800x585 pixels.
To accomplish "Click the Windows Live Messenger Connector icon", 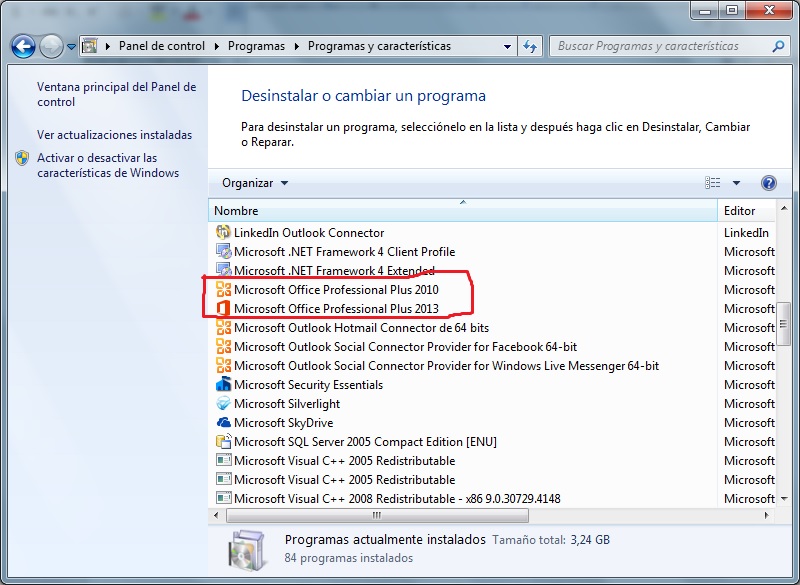I will 223,365.
